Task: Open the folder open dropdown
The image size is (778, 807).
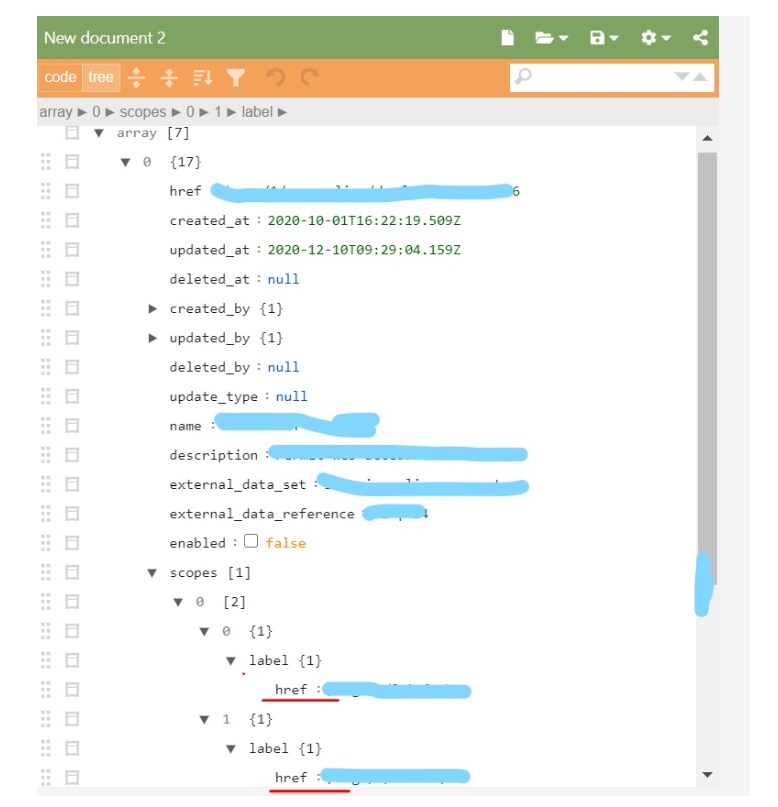Action: pyautogui.click(x=550, y=38)
